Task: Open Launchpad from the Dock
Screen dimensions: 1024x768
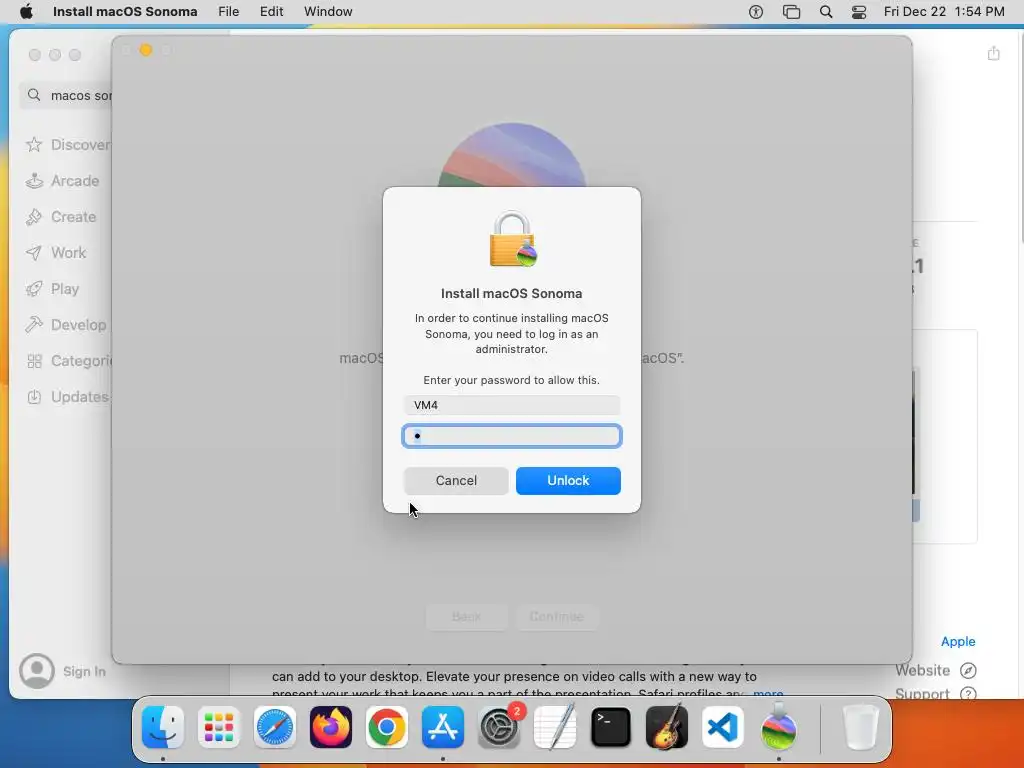Action: 219,727
